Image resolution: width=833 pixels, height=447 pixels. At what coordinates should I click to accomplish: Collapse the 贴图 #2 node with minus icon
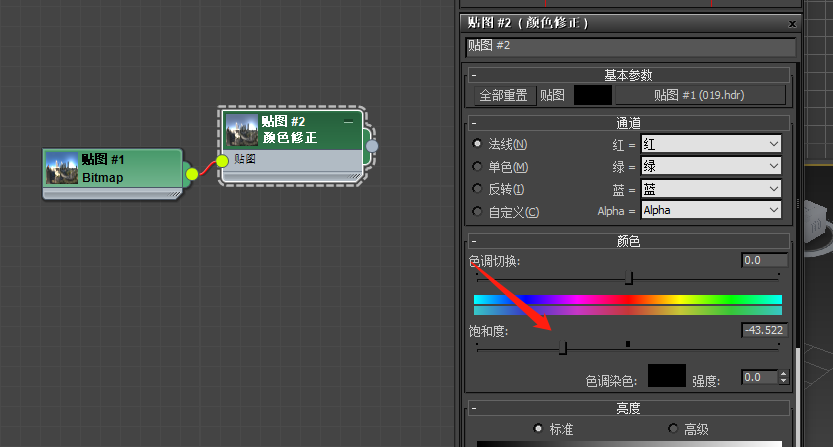point(348,121)
